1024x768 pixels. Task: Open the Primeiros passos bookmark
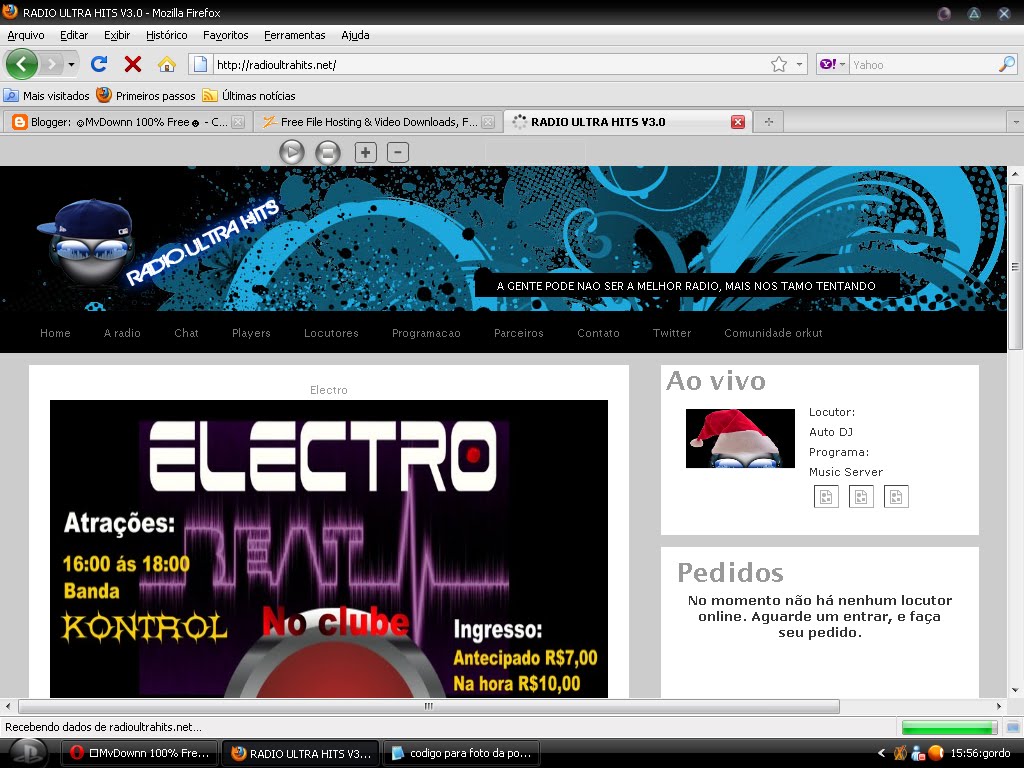click(146, 95)
